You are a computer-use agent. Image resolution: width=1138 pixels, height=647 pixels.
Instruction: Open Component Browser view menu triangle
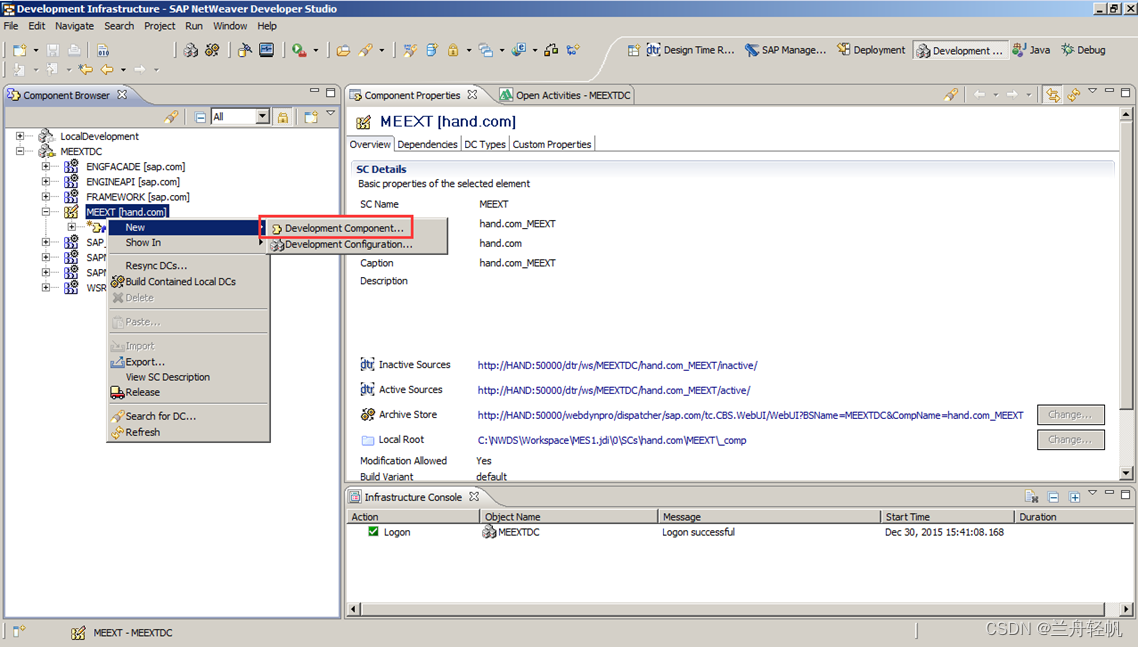click(x=331, y=113)
